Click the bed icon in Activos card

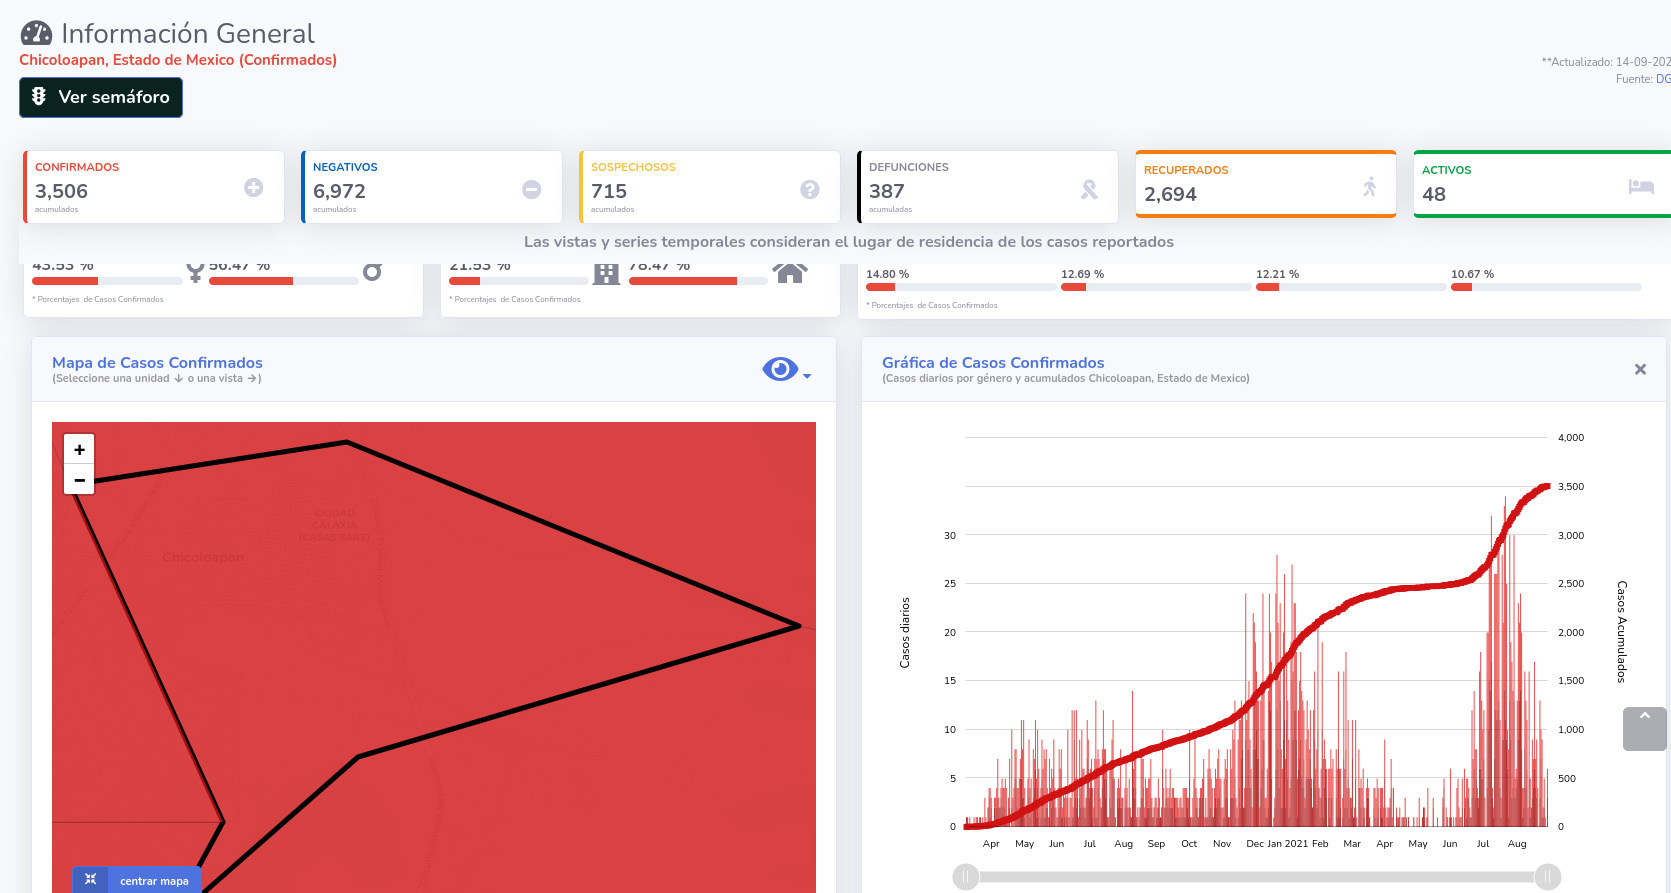point(1641,186)
